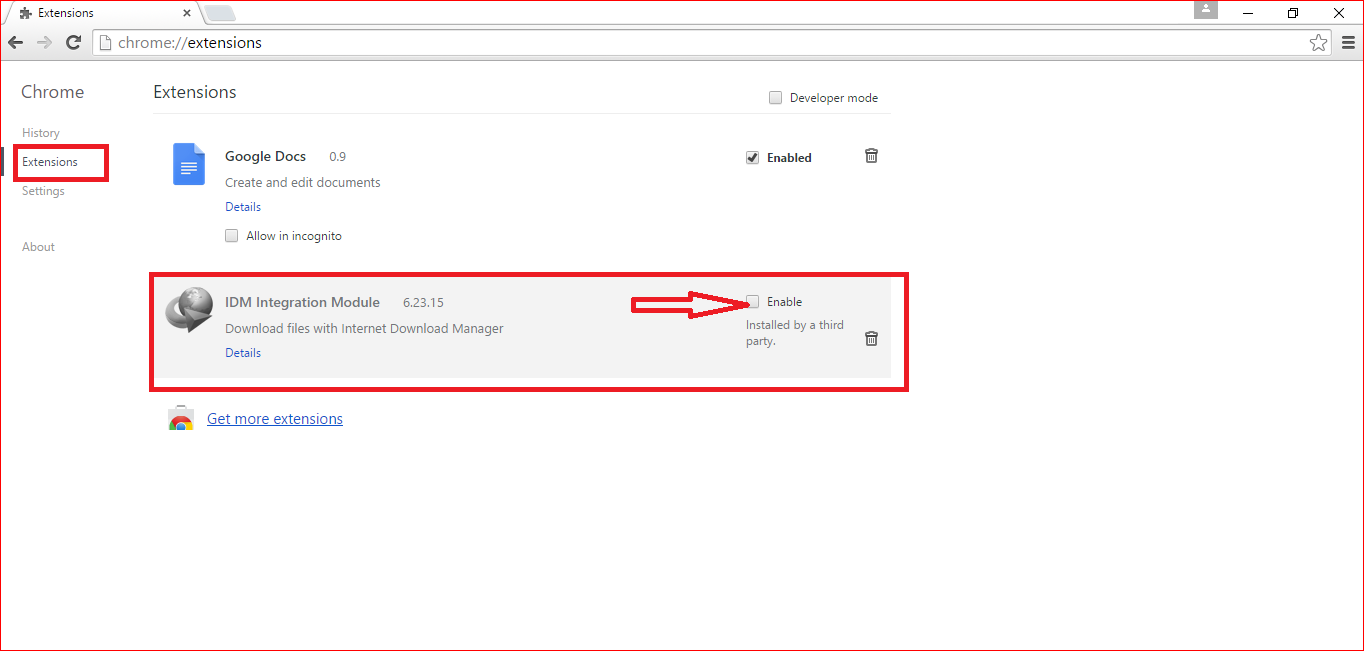Bookmark this page with the star icon
The image size is (1364, 651).
(1319, 43)
